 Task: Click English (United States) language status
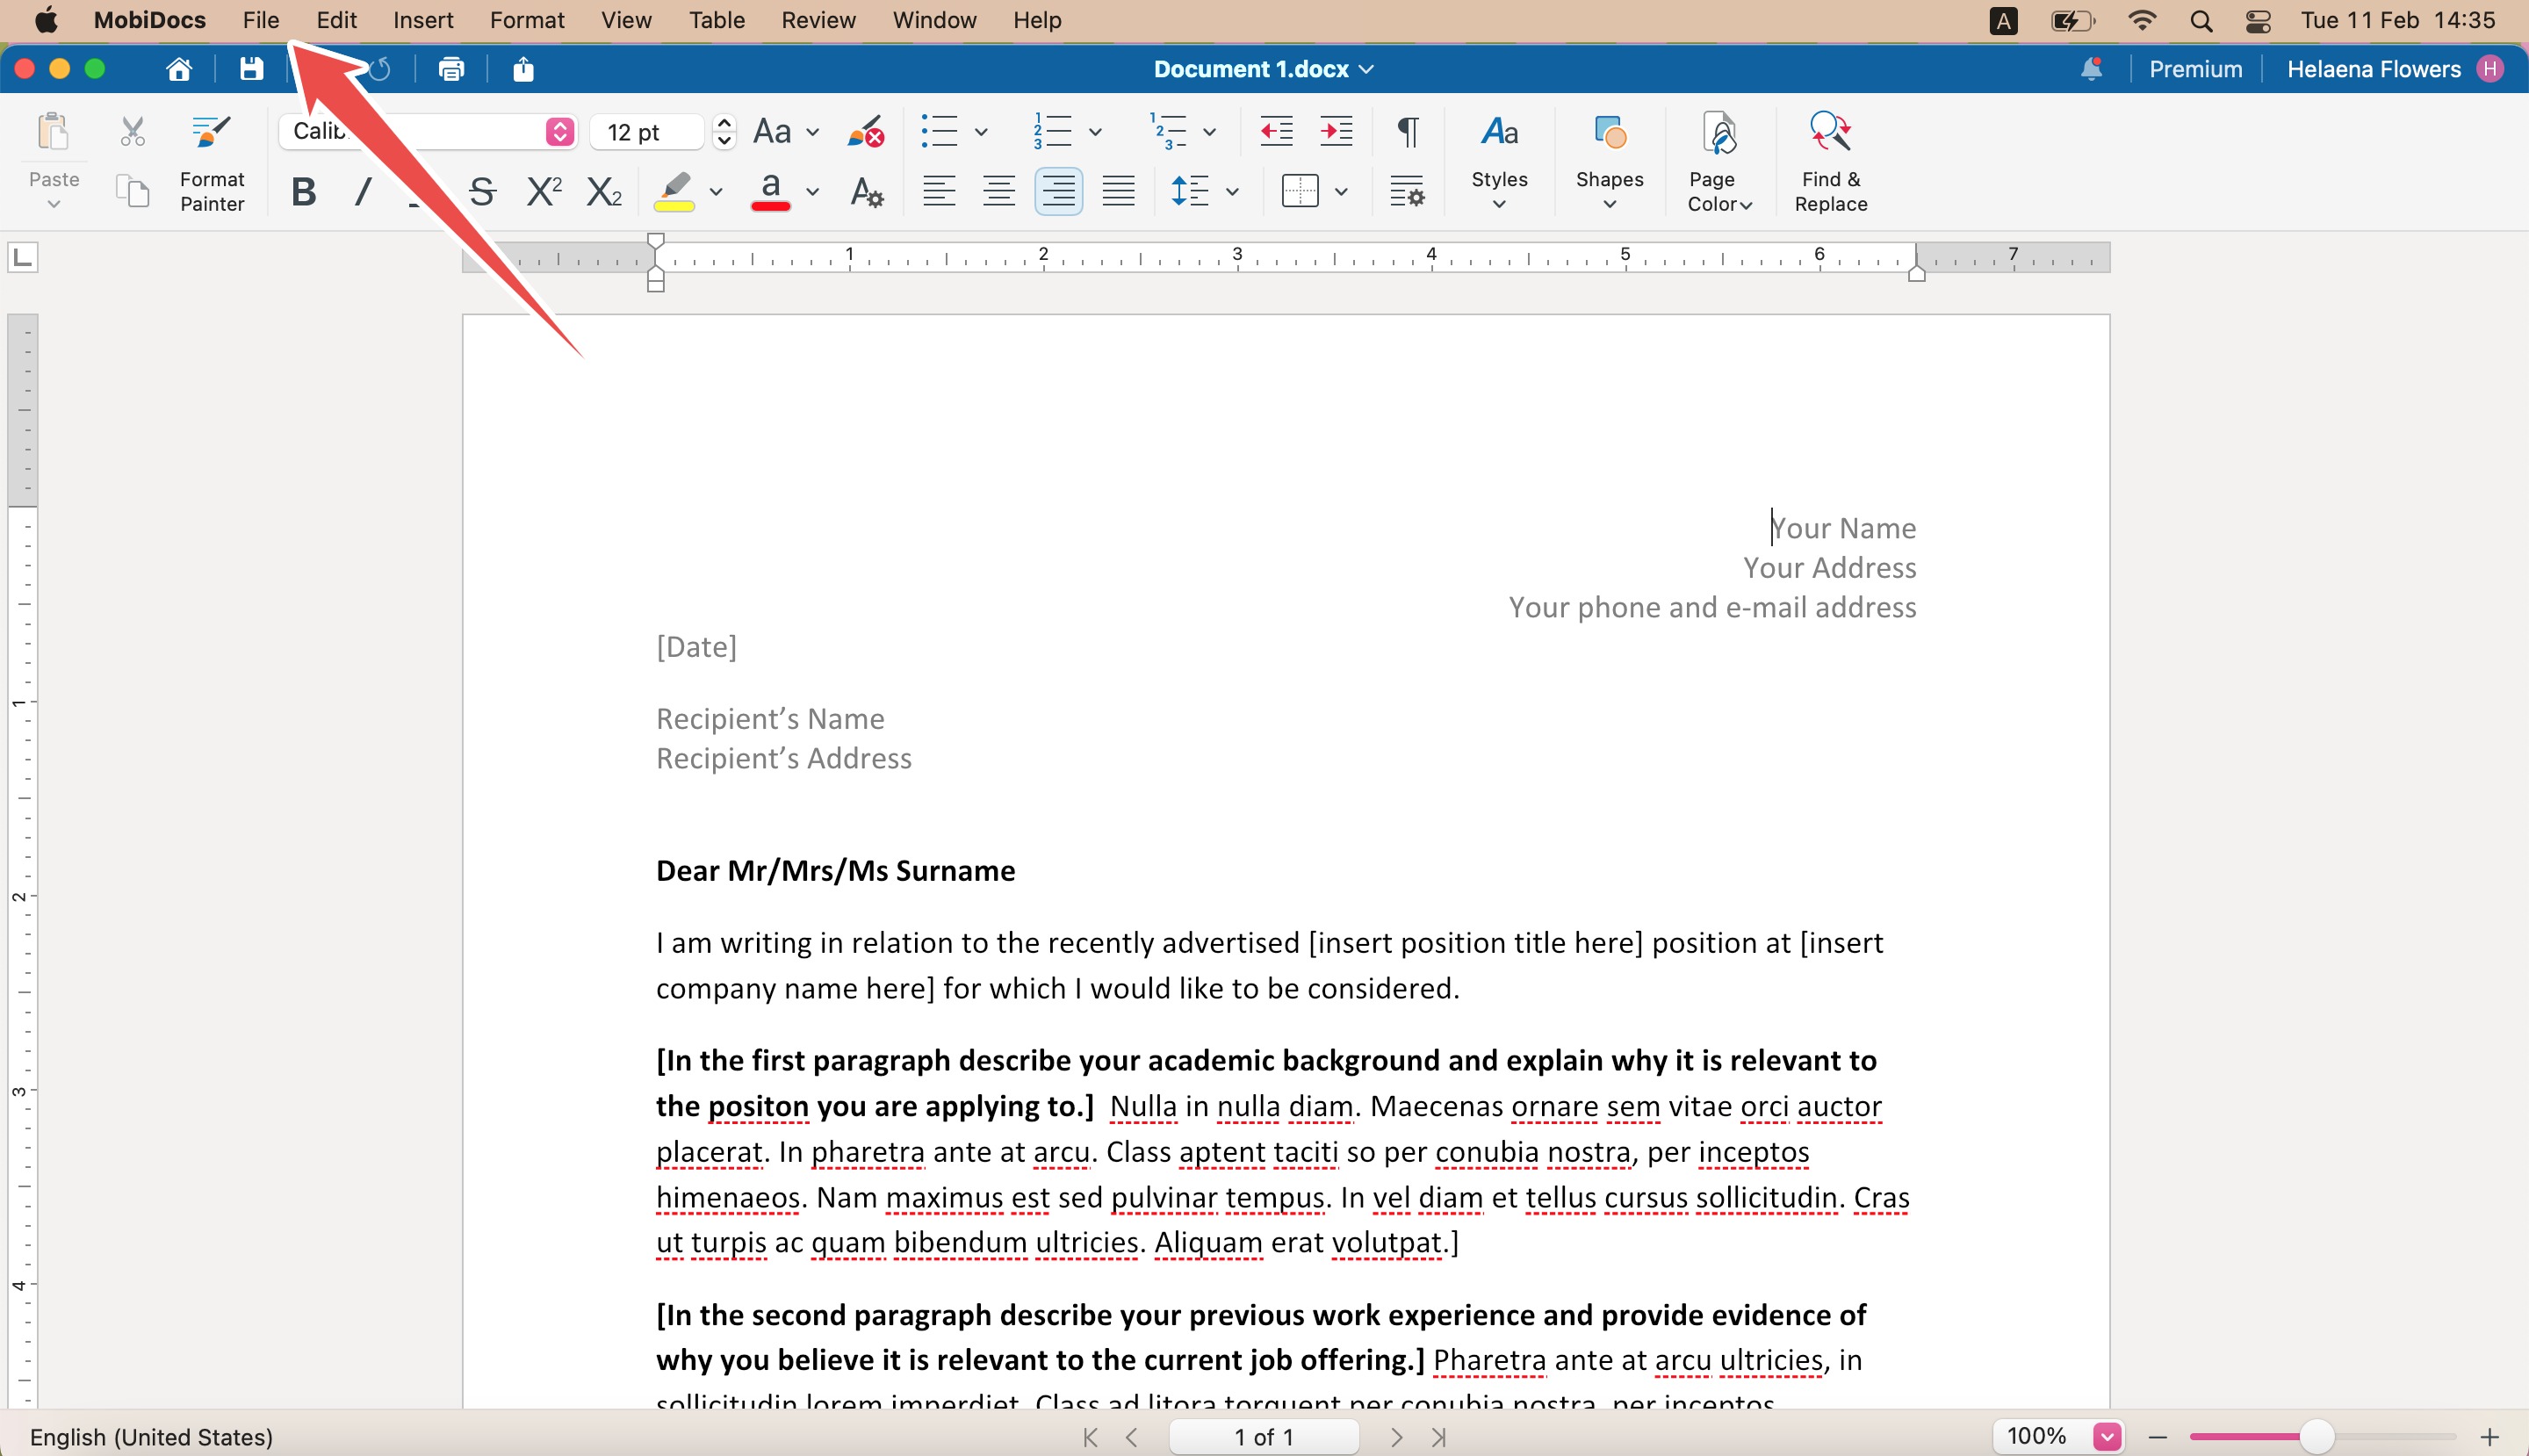(151, 1437)
